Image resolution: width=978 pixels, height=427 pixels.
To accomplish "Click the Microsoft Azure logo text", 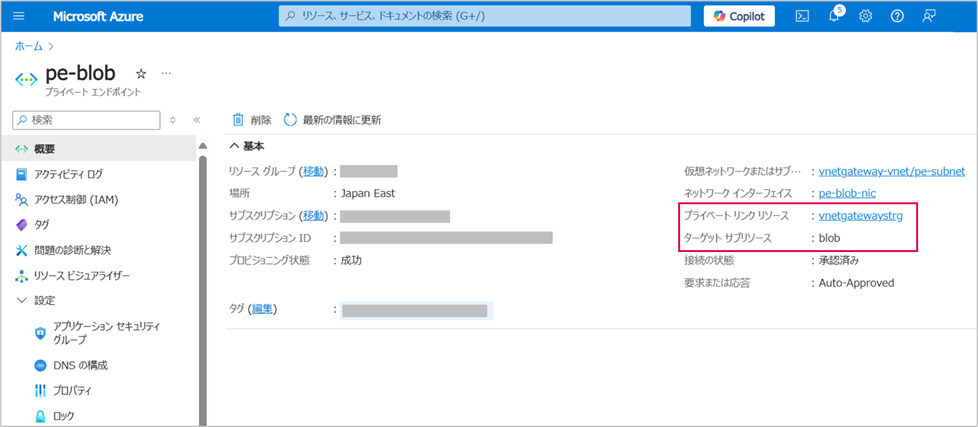I will 98,16.
